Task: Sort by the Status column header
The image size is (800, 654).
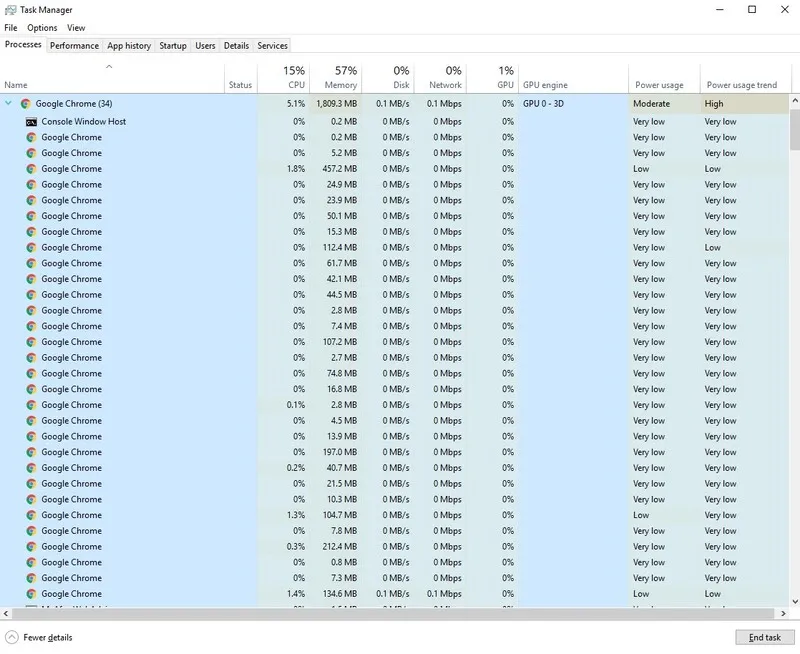Action: [x=241, y=78]
